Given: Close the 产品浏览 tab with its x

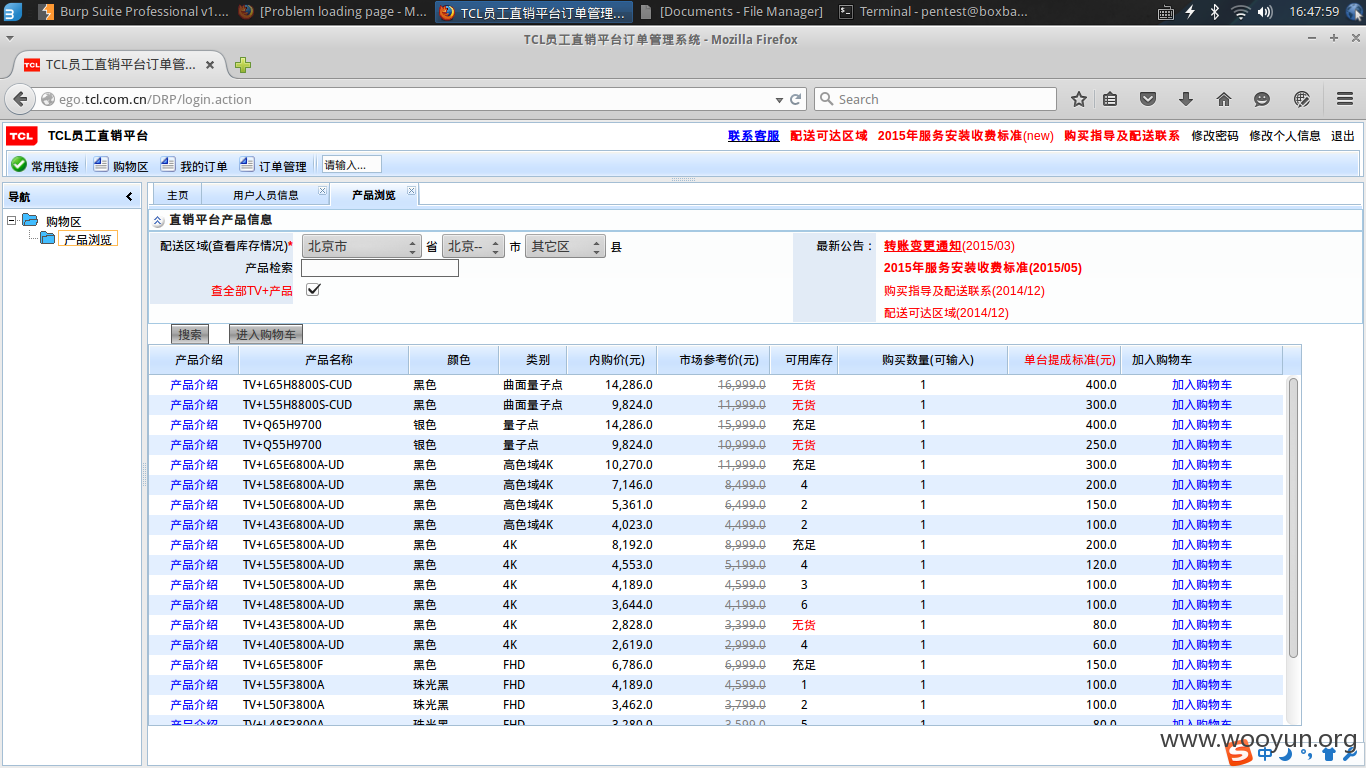Looking at the screenshot, I should [x=411, y=191].
